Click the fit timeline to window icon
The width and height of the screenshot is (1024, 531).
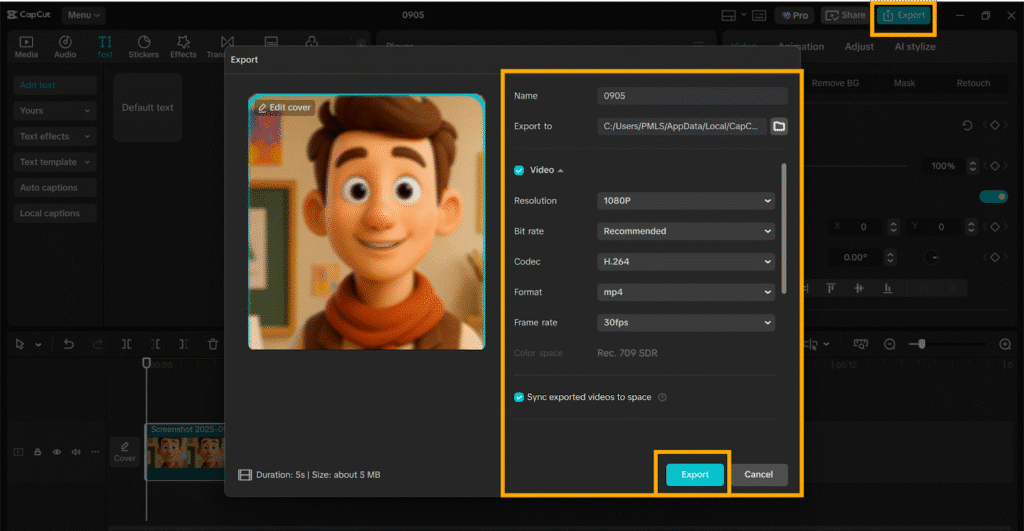(861, 344)
